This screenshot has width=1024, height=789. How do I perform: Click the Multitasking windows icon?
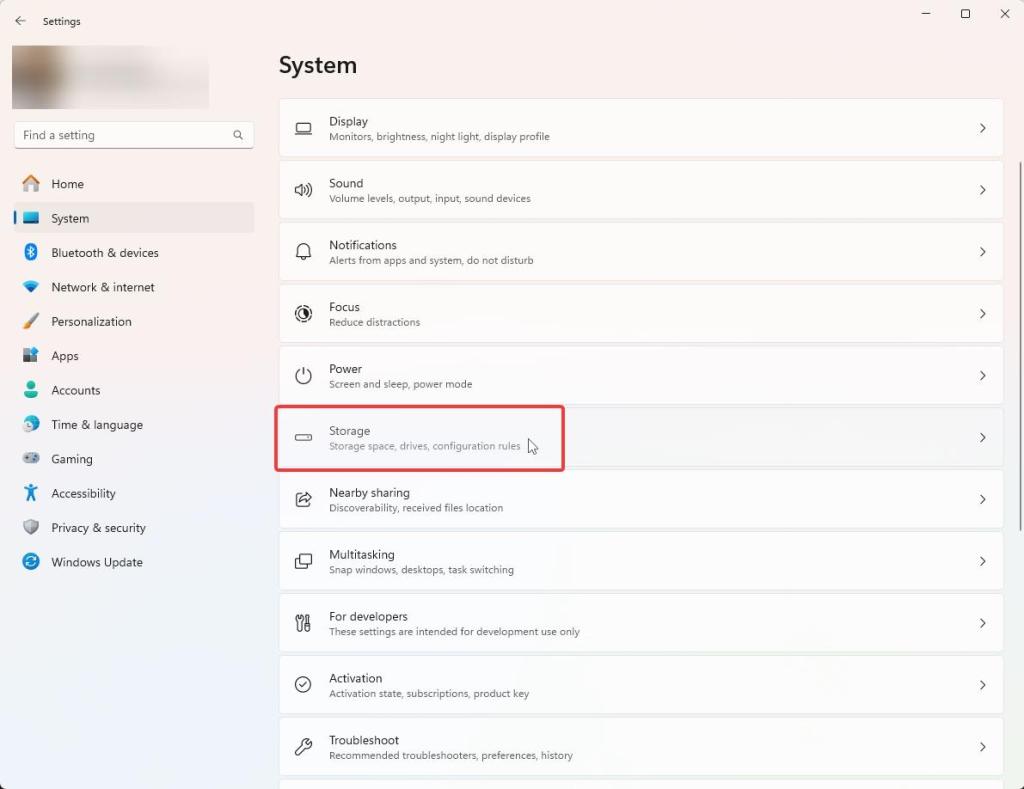[303, 561]
